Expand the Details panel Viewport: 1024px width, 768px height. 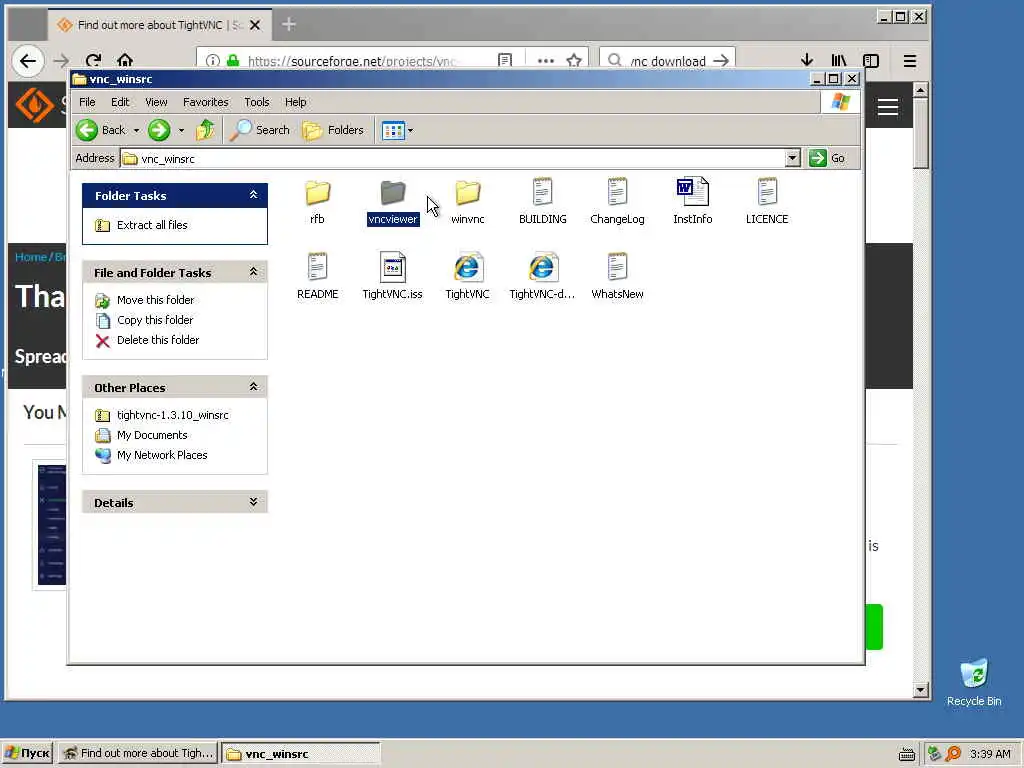tap(253, 502)
